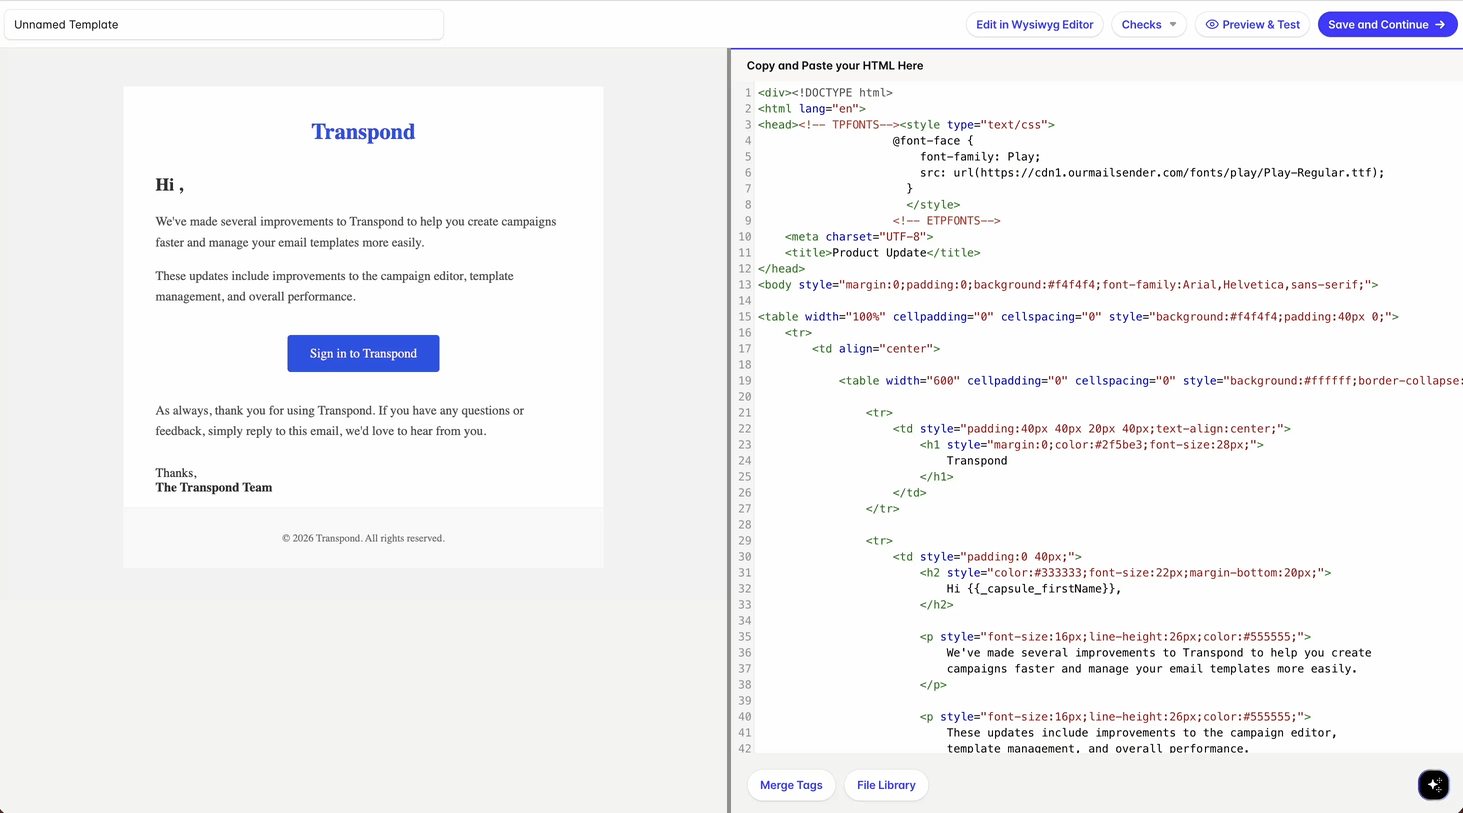Open Merge Tags
The image size is (1463, 813).
click(x=791, y=785)
